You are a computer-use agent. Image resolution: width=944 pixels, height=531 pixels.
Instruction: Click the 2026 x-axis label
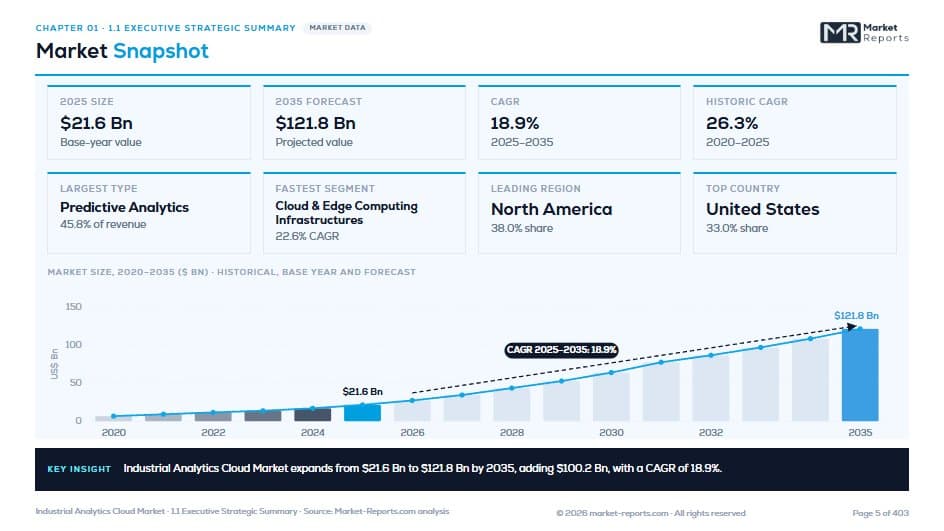412,432
